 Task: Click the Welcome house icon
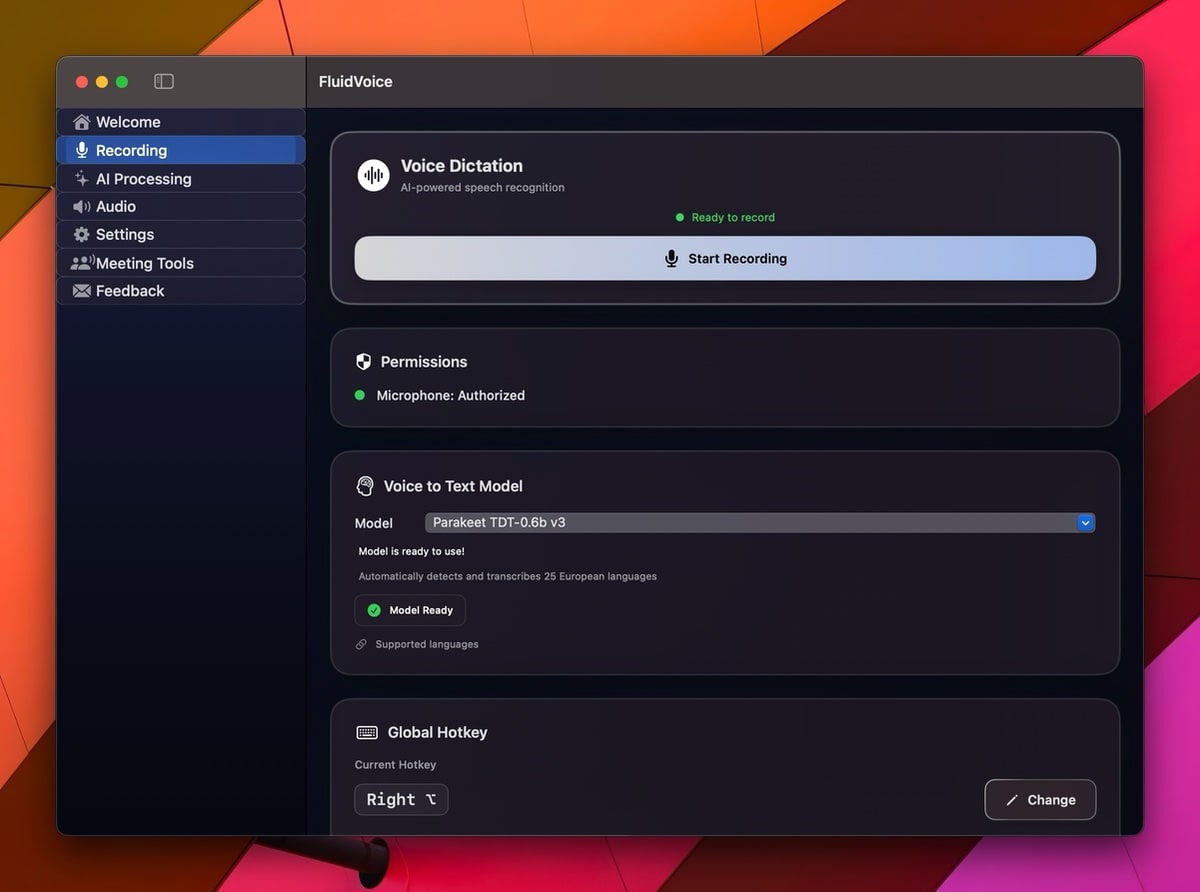click(x=82, y=122)
